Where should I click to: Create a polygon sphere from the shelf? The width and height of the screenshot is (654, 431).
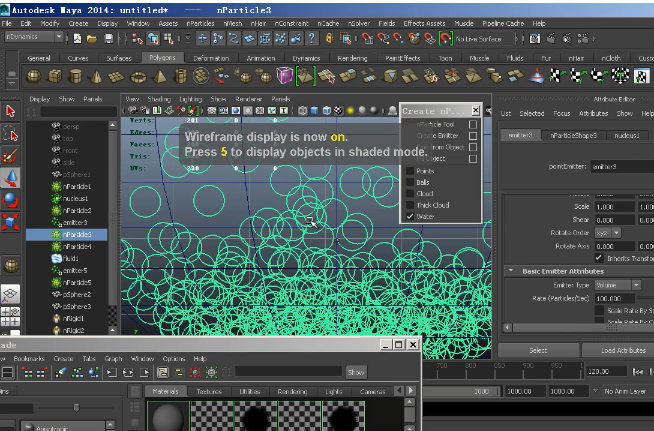pyautogui.click(x=34, y=76)
